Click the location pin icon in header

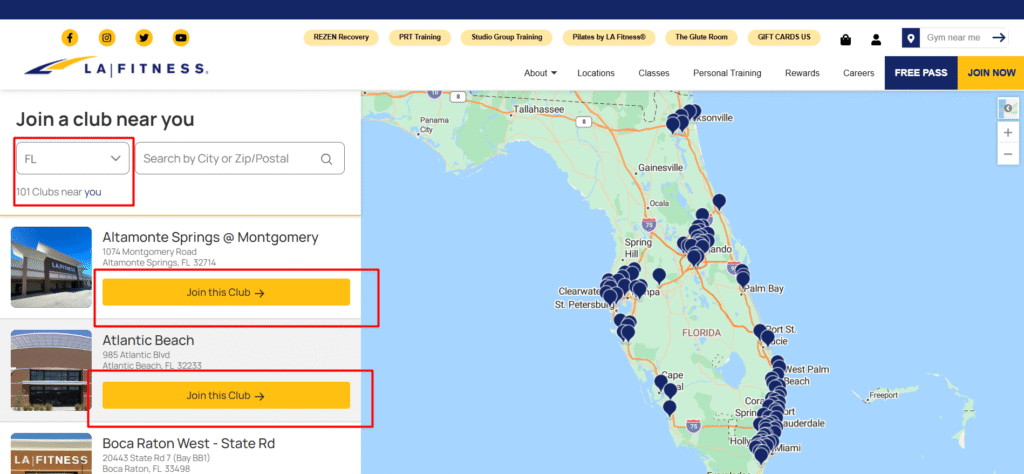pyautogui.click(x=911, y=38)
